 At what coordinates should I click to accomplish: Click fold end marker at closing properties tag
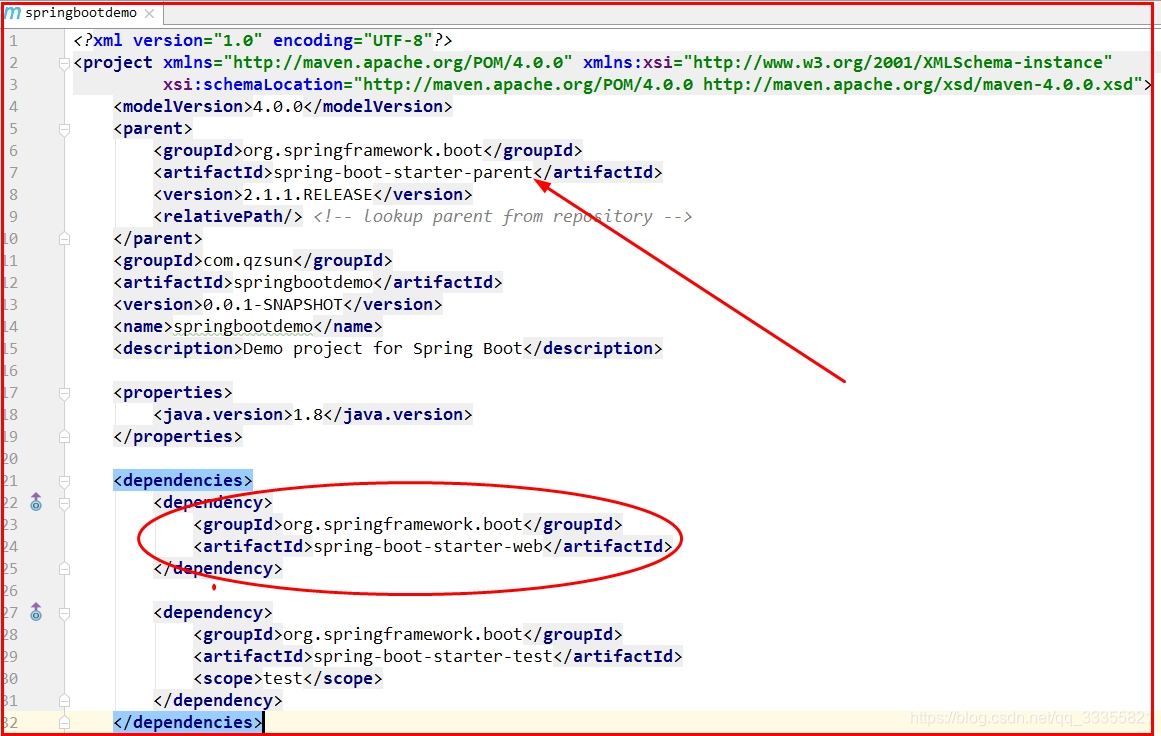[x=64, y=437]
